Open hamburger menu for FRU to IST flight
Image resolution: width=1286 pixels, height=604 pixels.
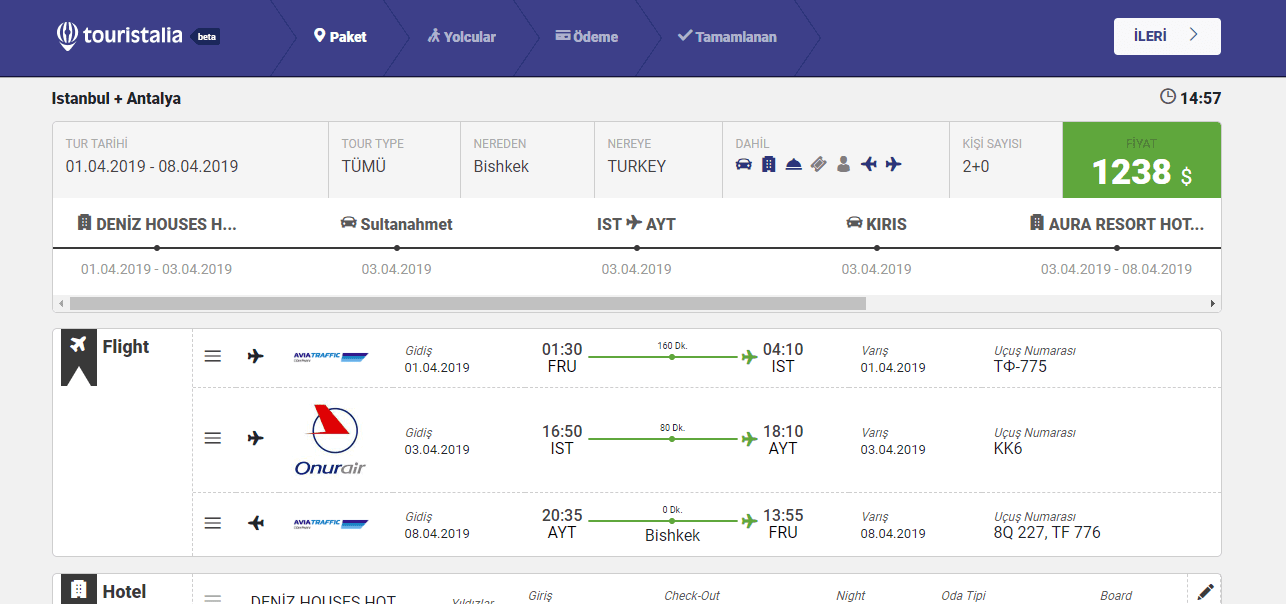pos(212,356)
